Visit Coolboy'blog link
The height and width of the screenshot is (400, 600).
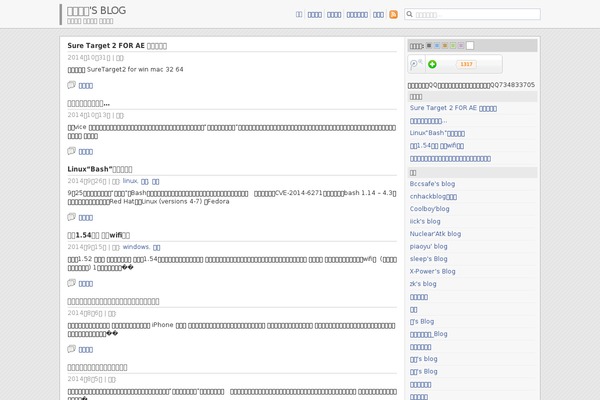429,209
